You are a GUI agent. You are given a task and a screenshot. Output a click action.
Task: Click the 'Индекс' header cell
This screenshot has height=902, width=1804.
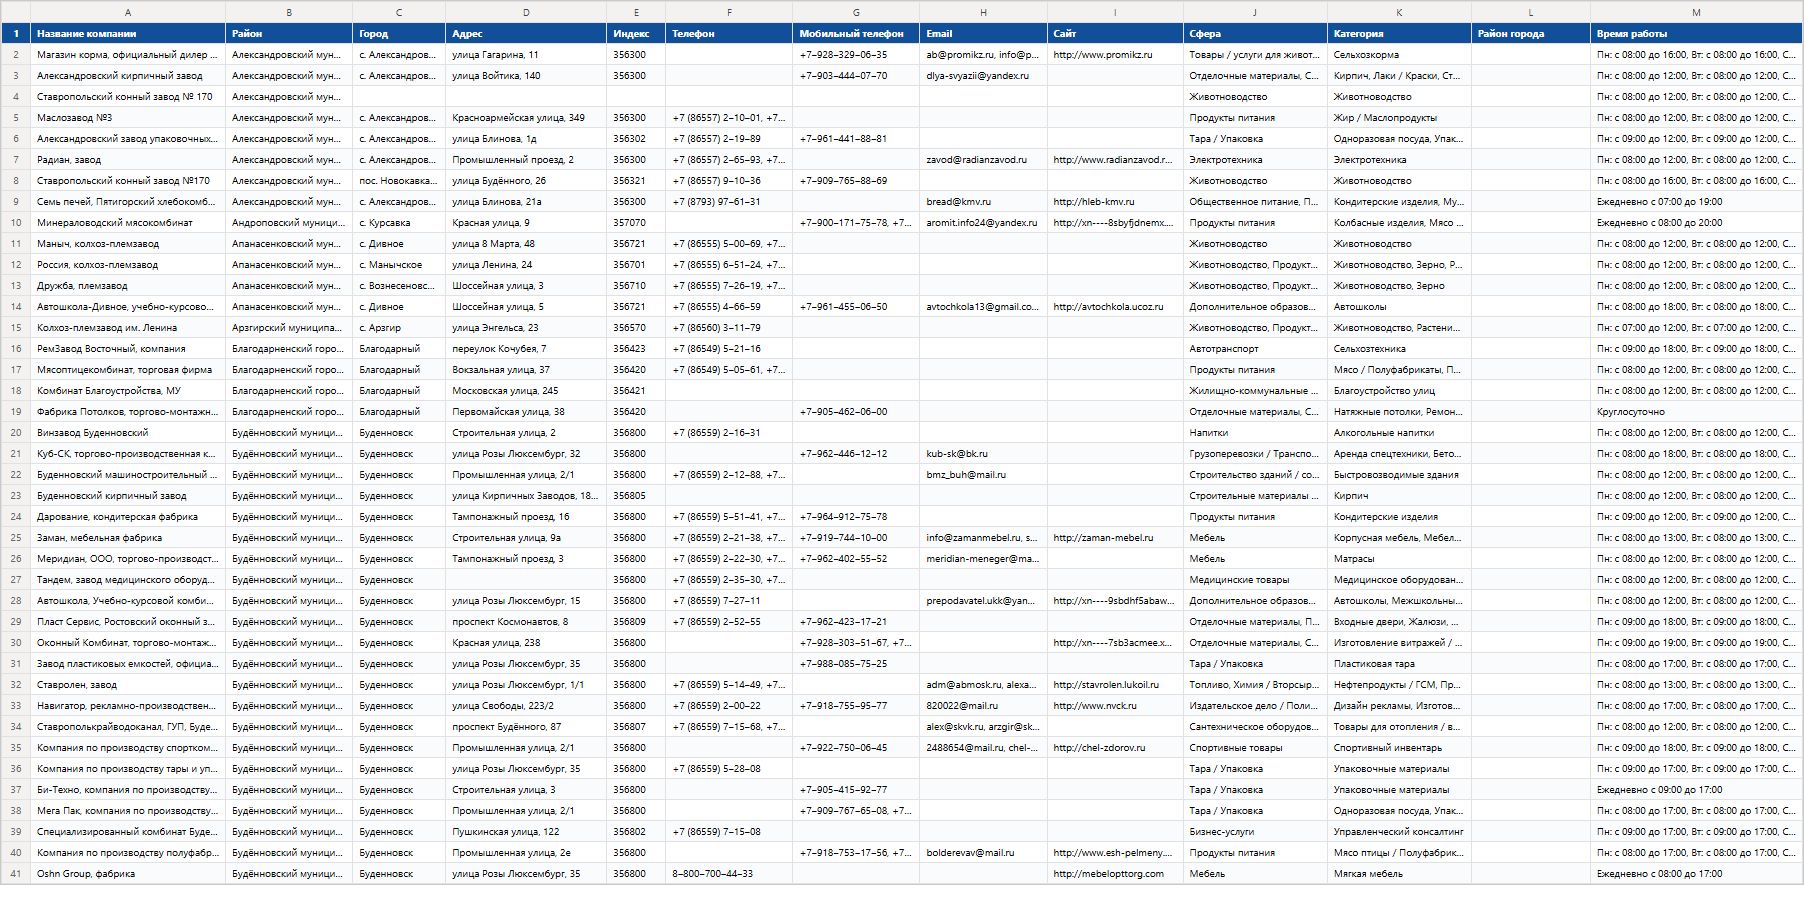coord(636,33)
